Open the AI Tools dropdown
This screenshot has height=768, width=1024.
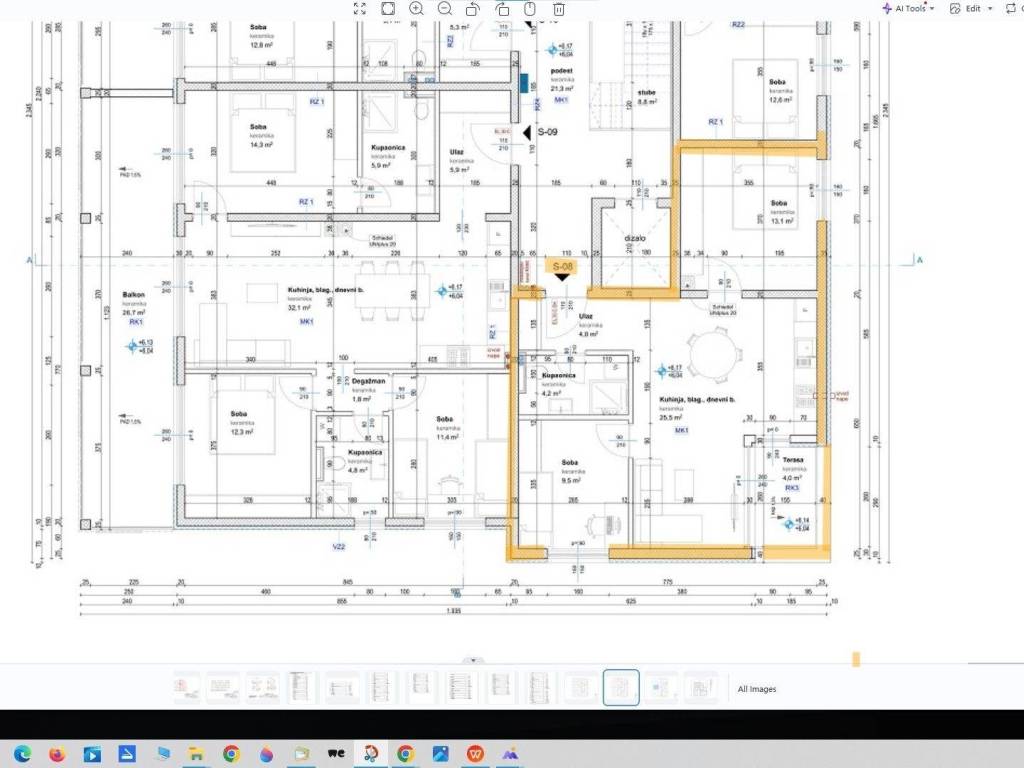[x=908, y=8]
